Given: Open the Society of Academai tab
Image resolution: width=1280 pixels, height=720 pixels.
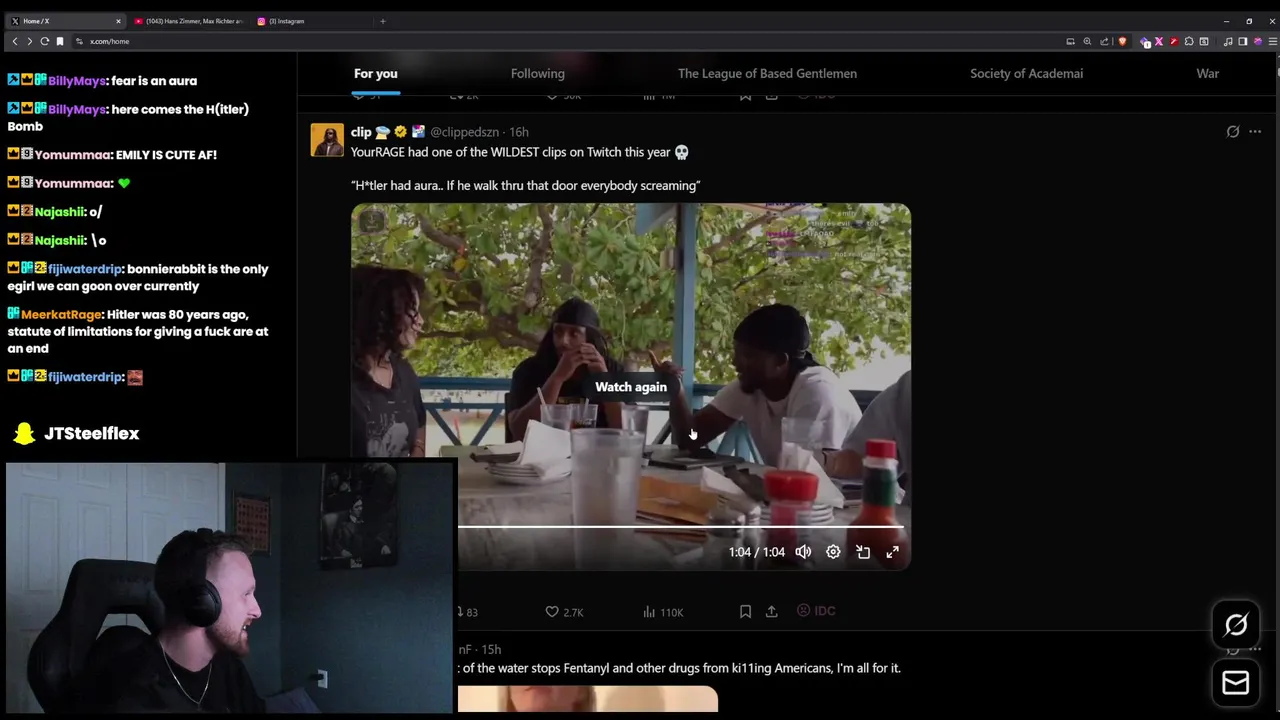Looking at the screenshot, I should (x=1026, y=73).
